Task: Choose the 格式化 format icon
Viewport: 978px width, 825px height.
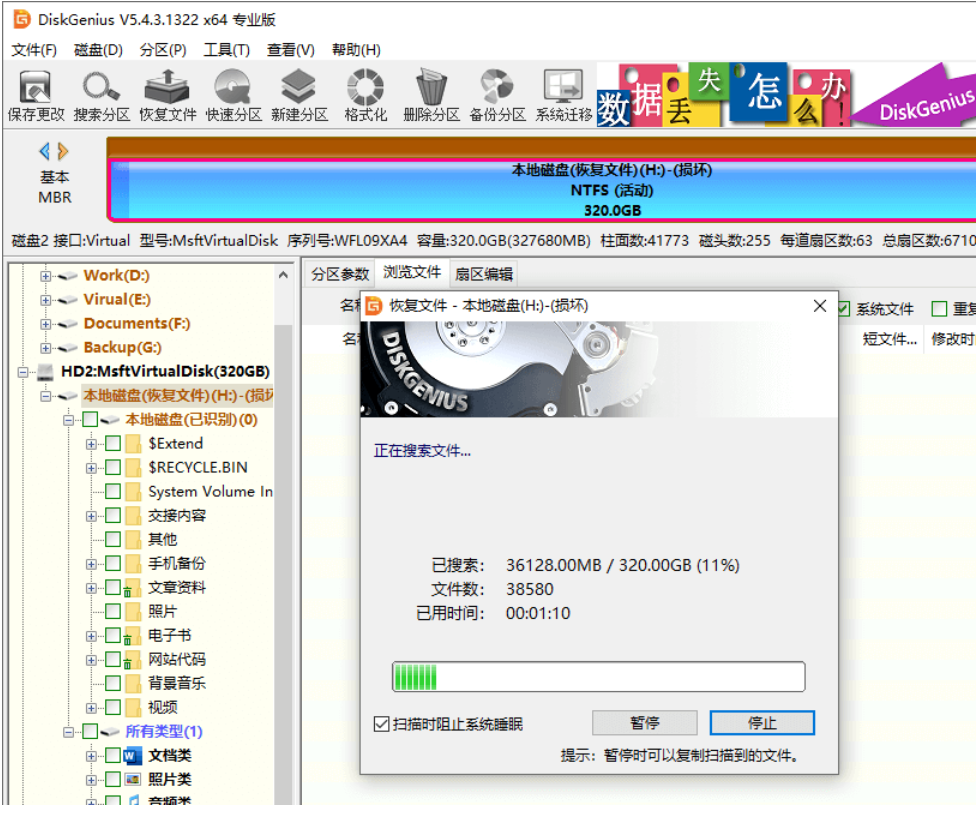Action: point(366,95)
